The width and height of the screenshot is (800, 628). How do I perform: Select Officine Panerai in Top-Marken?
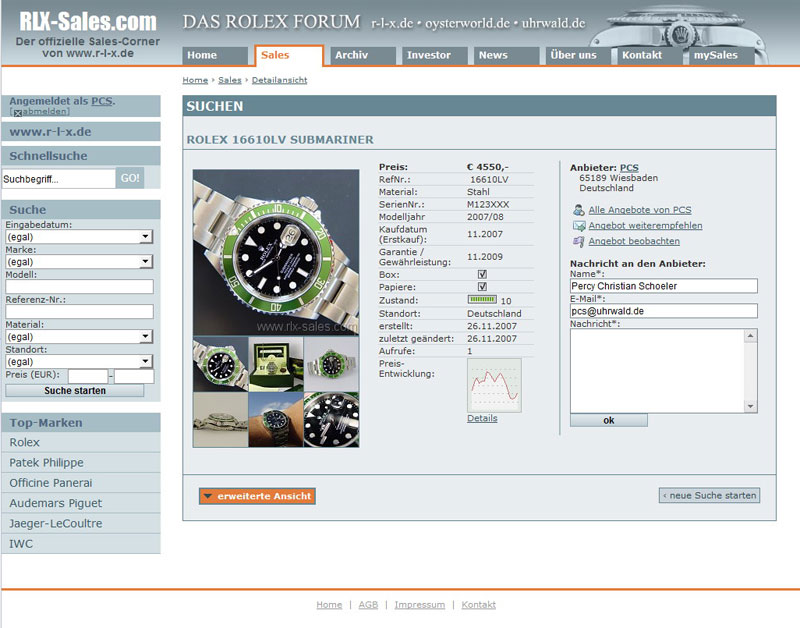pos(81,483)
